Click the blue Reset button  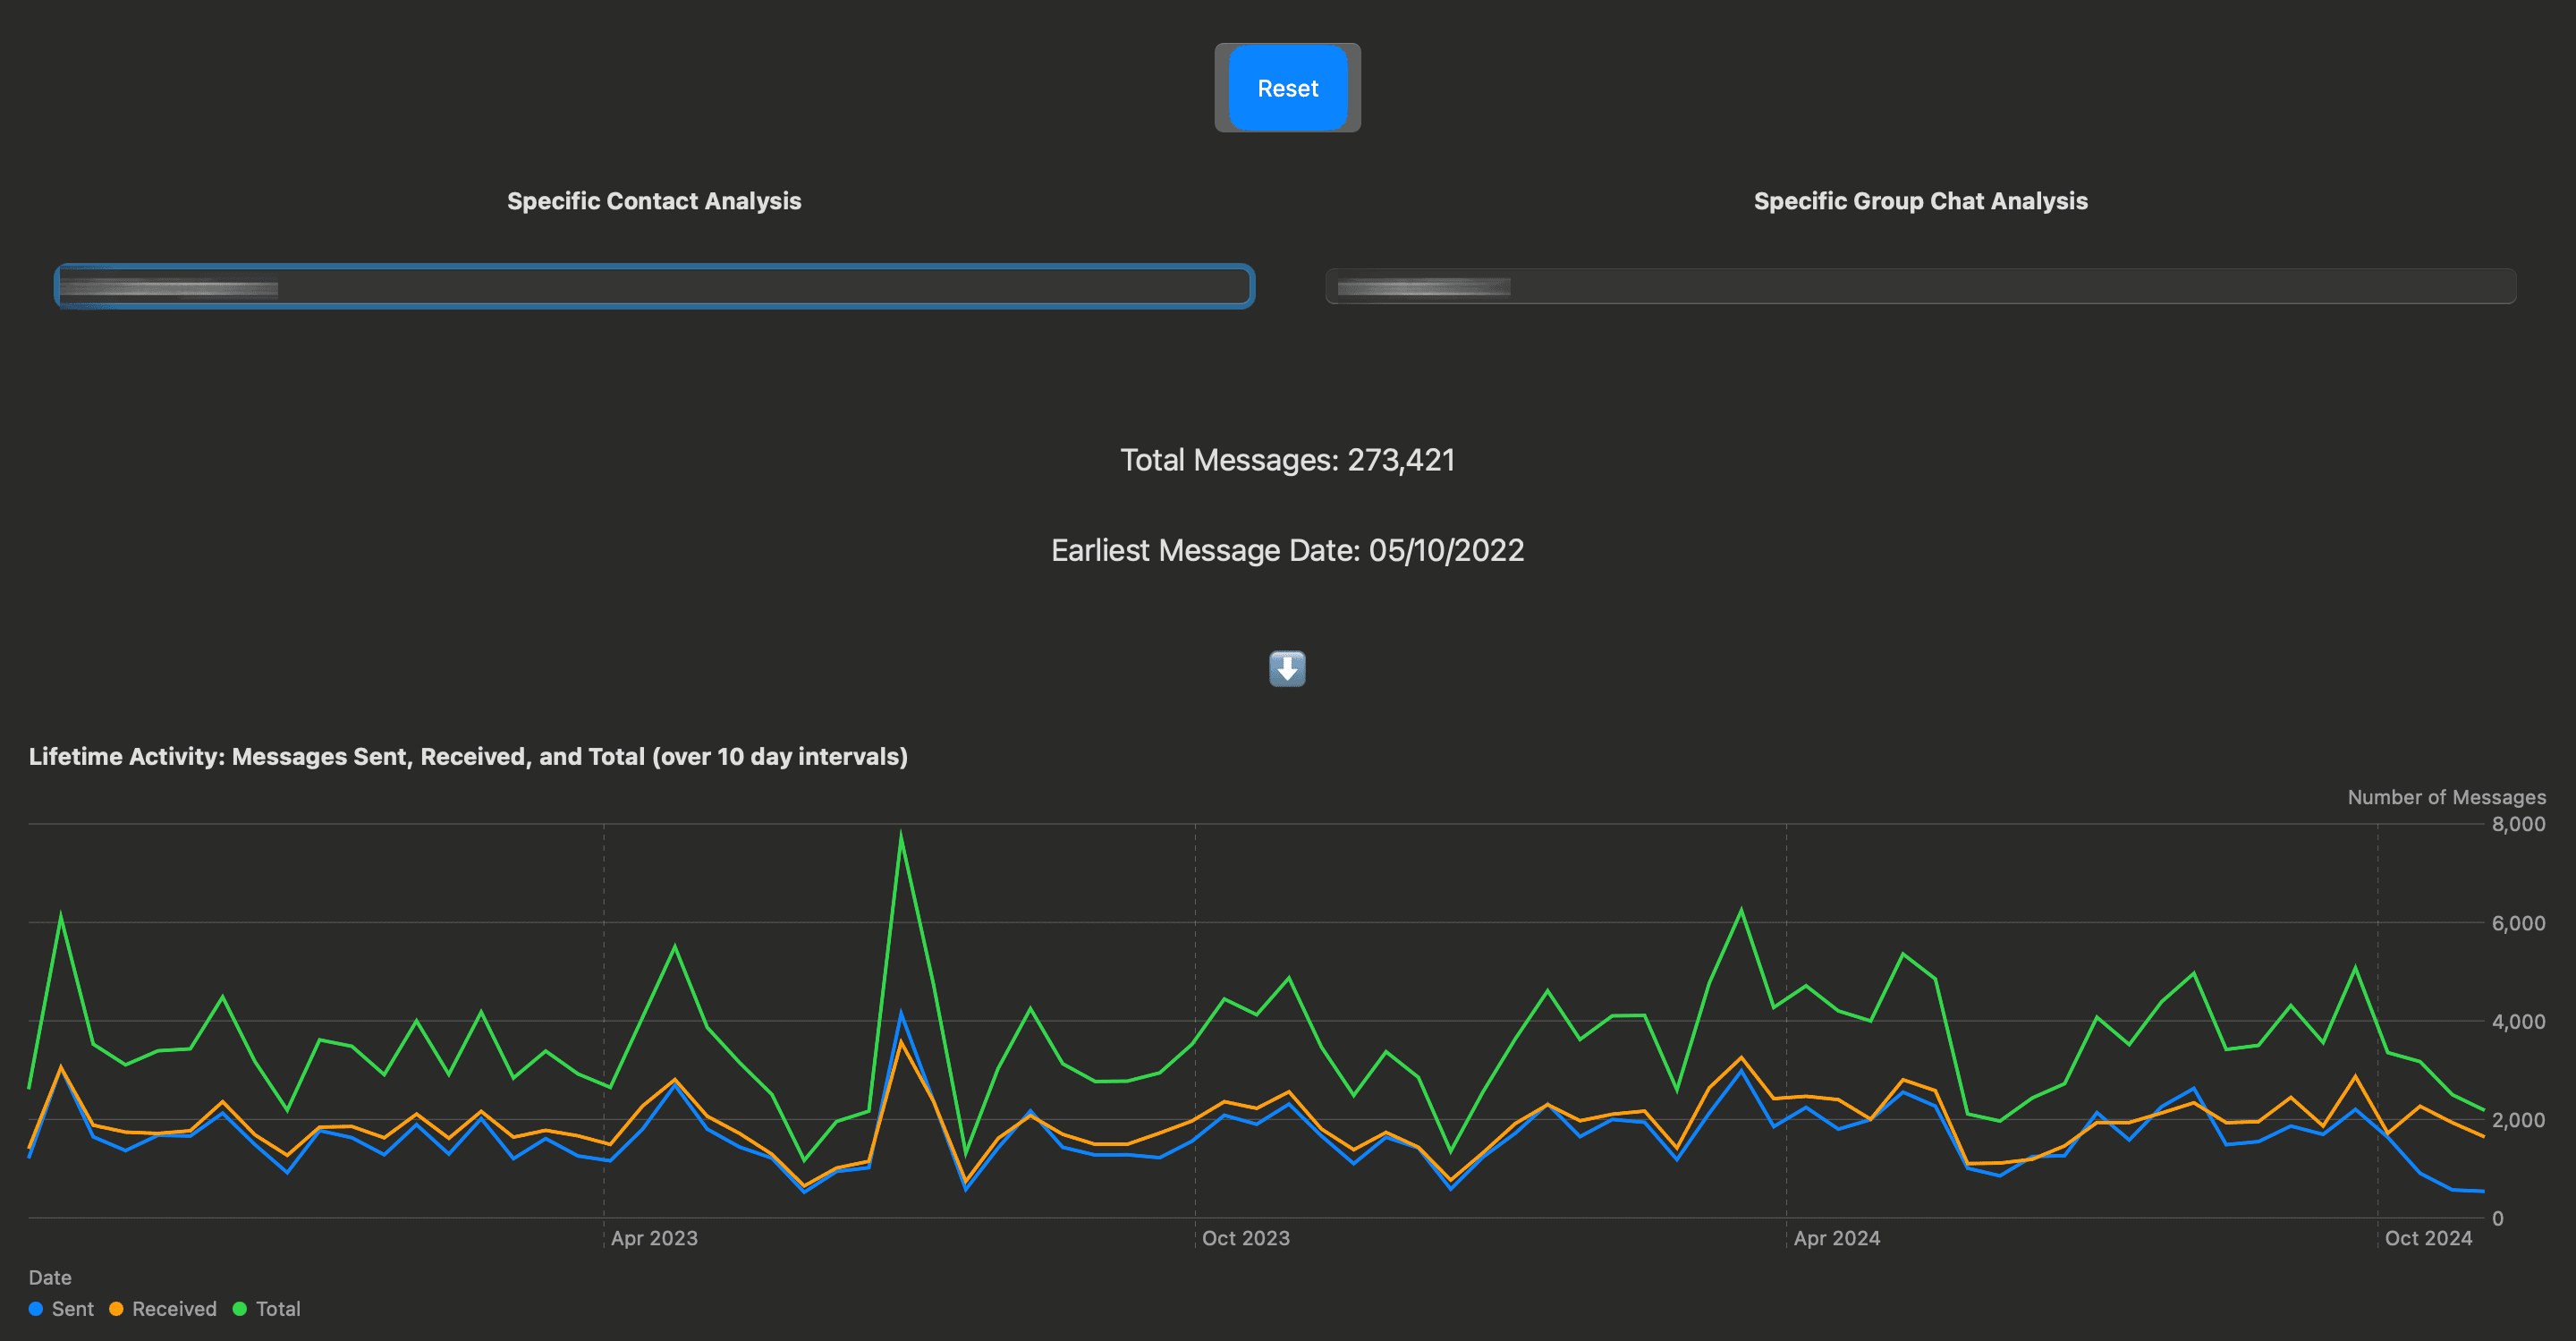click(1287, 88)
